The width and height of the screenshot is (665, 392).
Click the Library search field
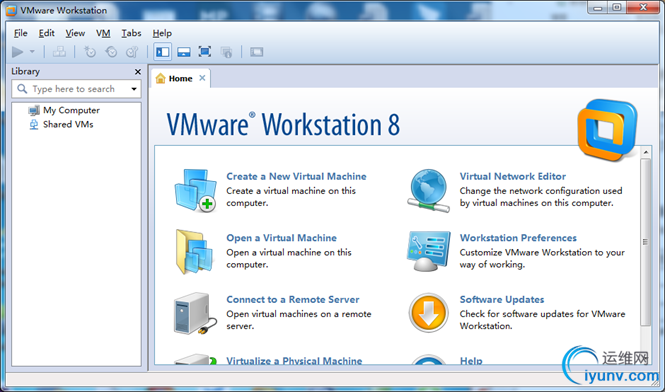[76, 89]
